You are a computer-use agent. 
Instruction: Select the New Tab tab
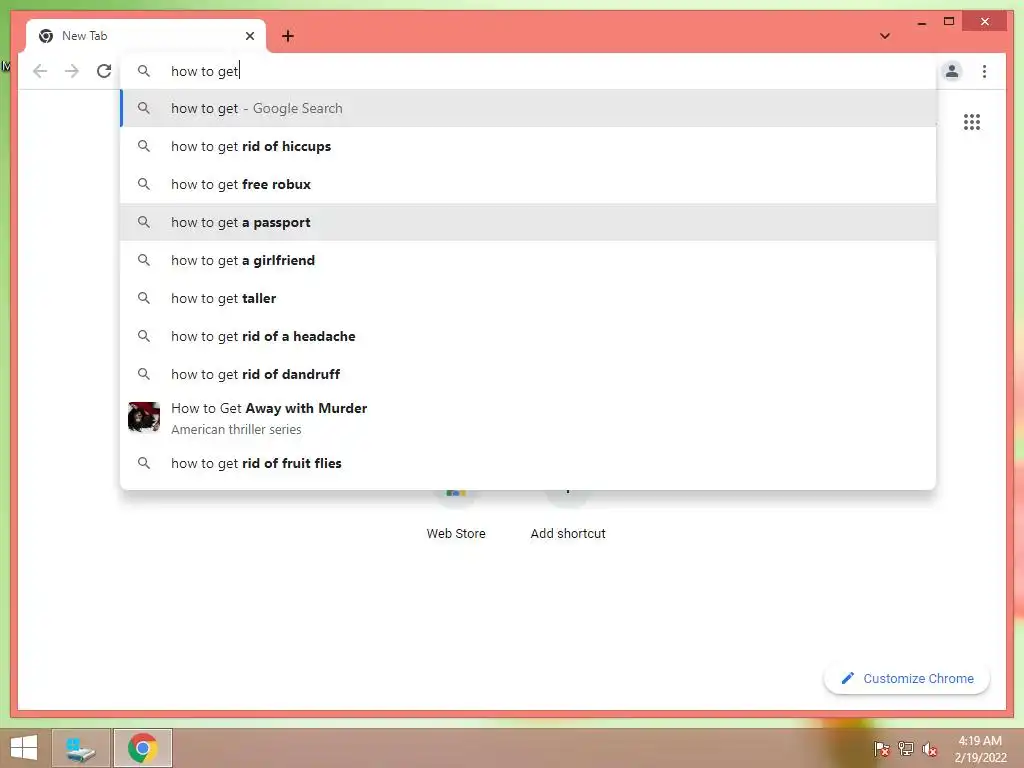click(146, 36)
